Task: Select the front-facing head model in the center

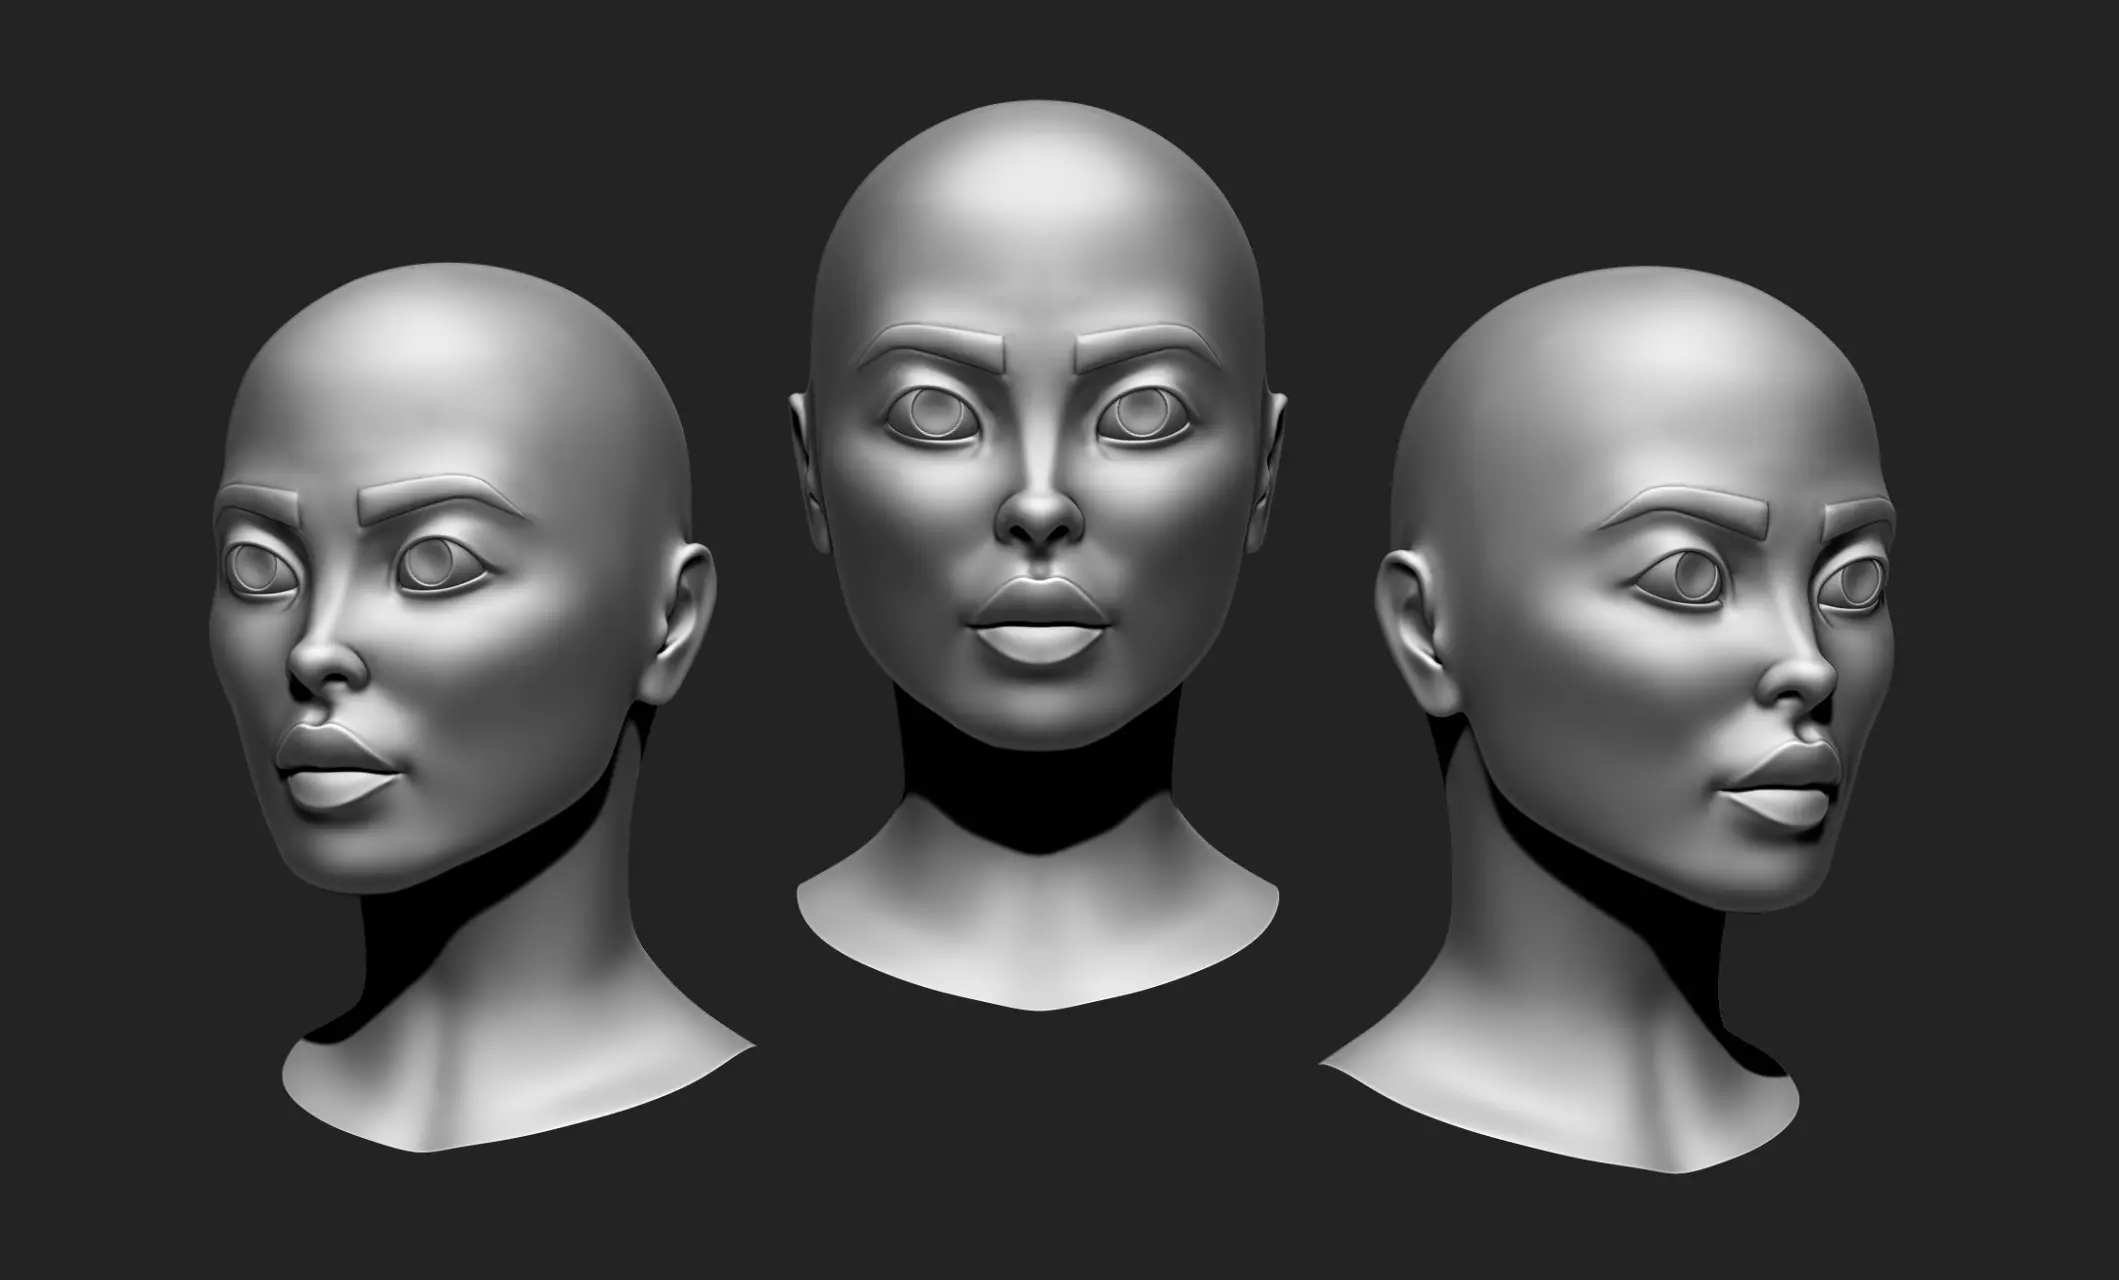Action: pyautogui.click(x=1038, y=555)
